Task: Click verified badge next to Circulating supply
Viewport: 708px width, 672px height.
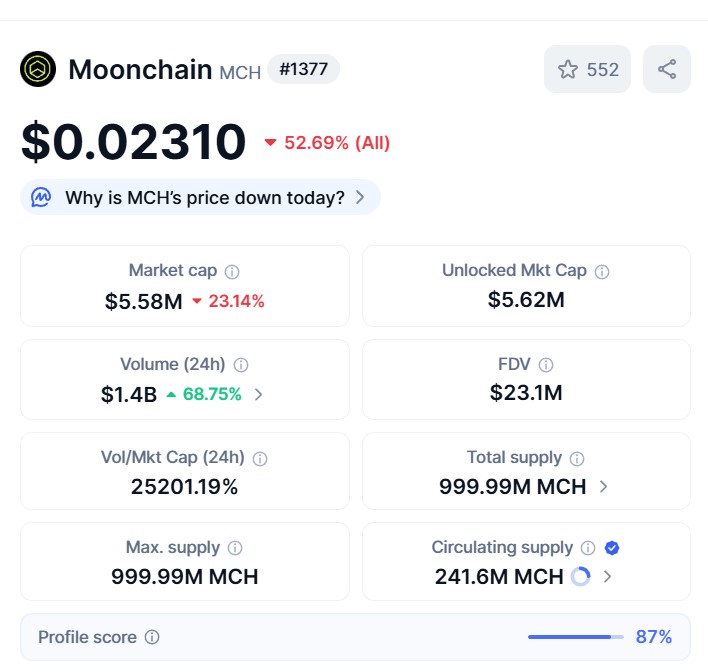Action: coord(612,548)
